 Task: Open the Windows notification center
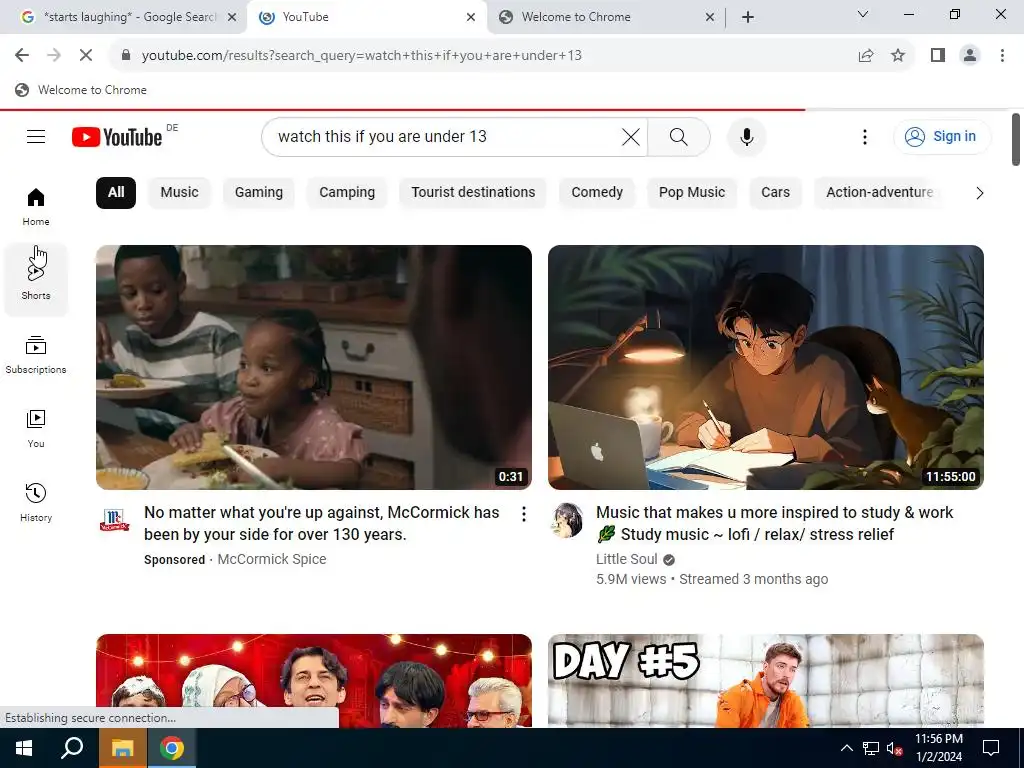coord(991,748)
